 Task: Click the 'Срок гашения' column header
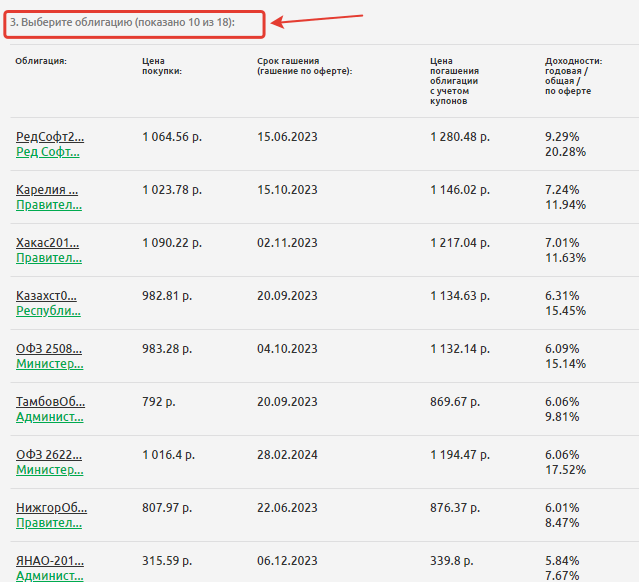(304, 66)
